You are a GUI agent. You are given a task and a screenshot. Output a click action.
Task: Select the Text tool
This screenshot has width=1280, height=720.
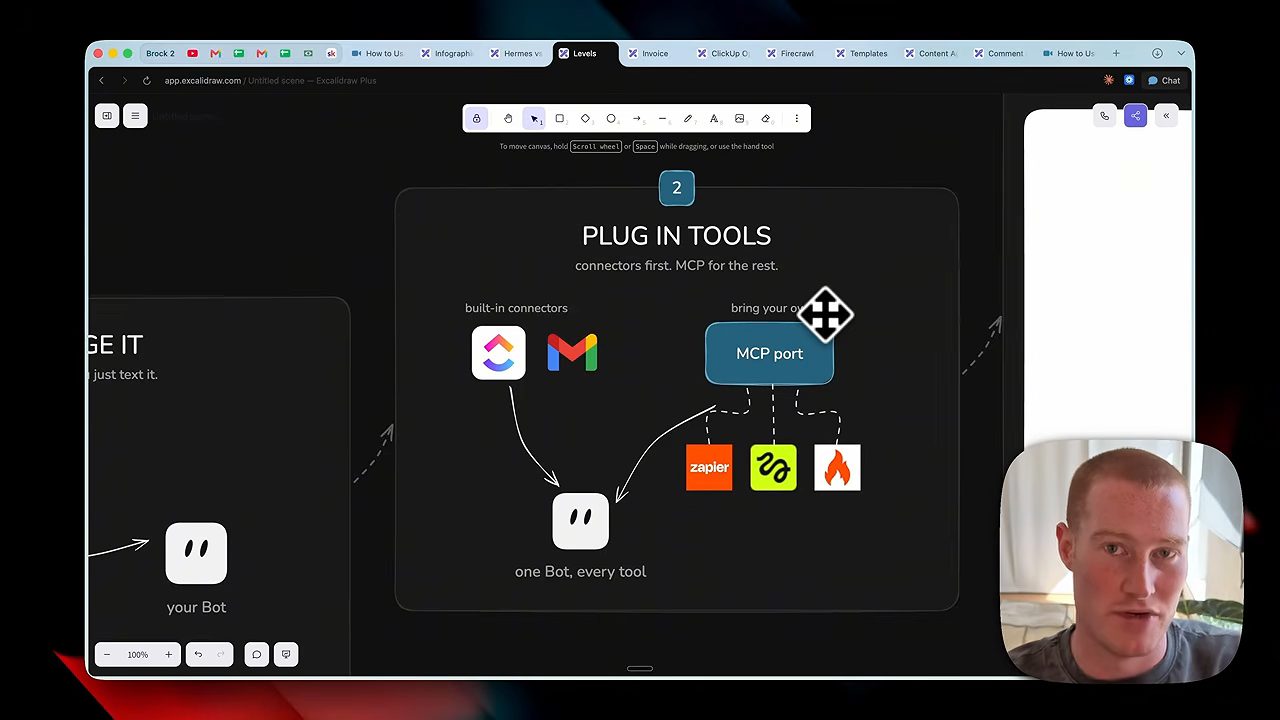pos(714,118)
